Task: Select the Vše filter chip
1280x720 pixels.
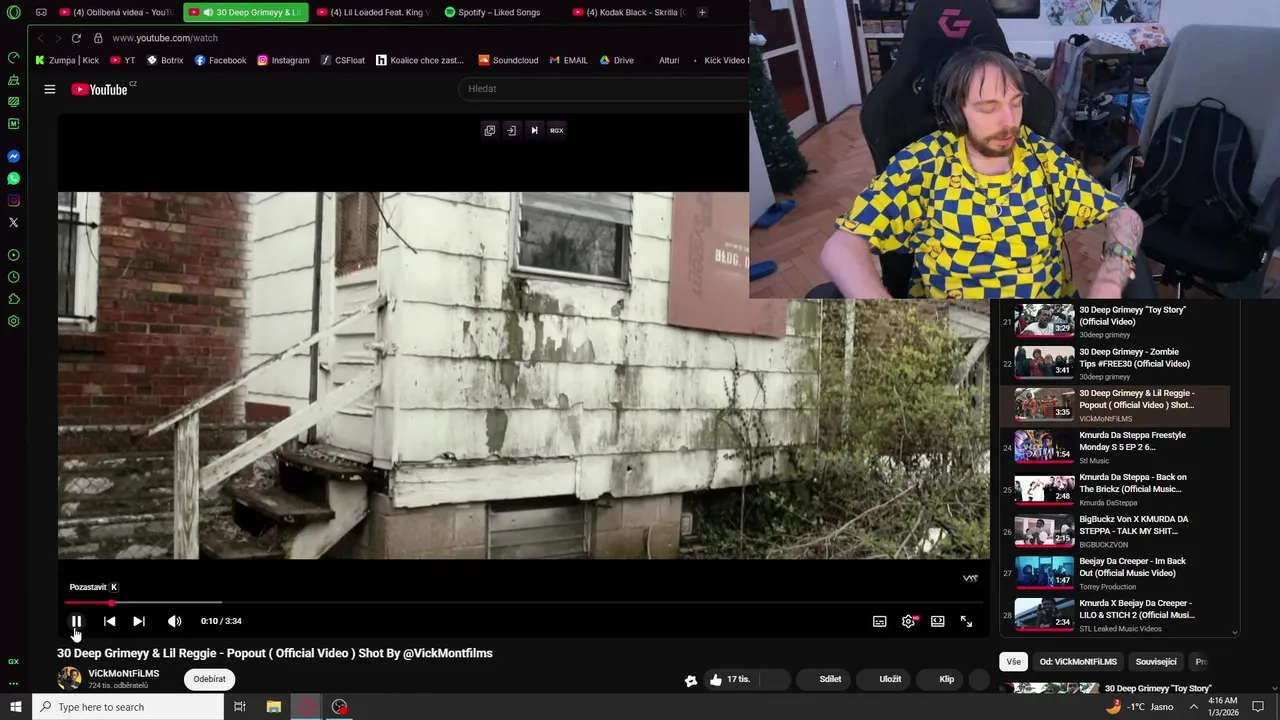Action: click(x=1014, y=662)
